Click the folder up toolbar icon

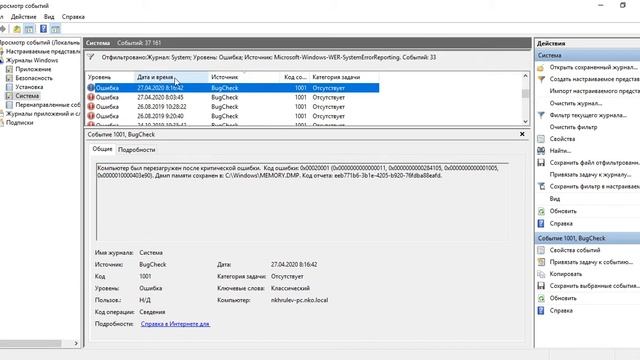pos(17,29)
